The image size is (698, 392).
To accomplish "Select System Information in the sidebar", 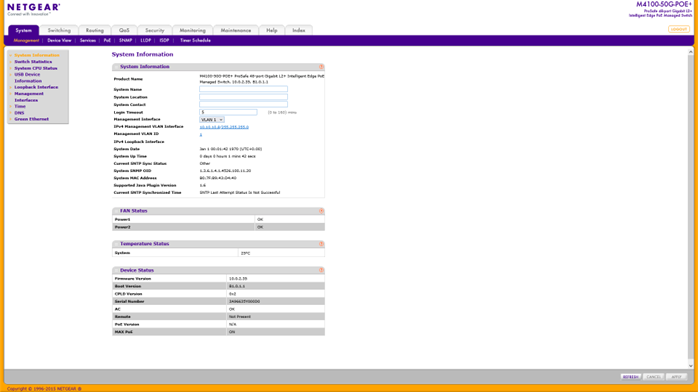I will click(x=37, y=55).
